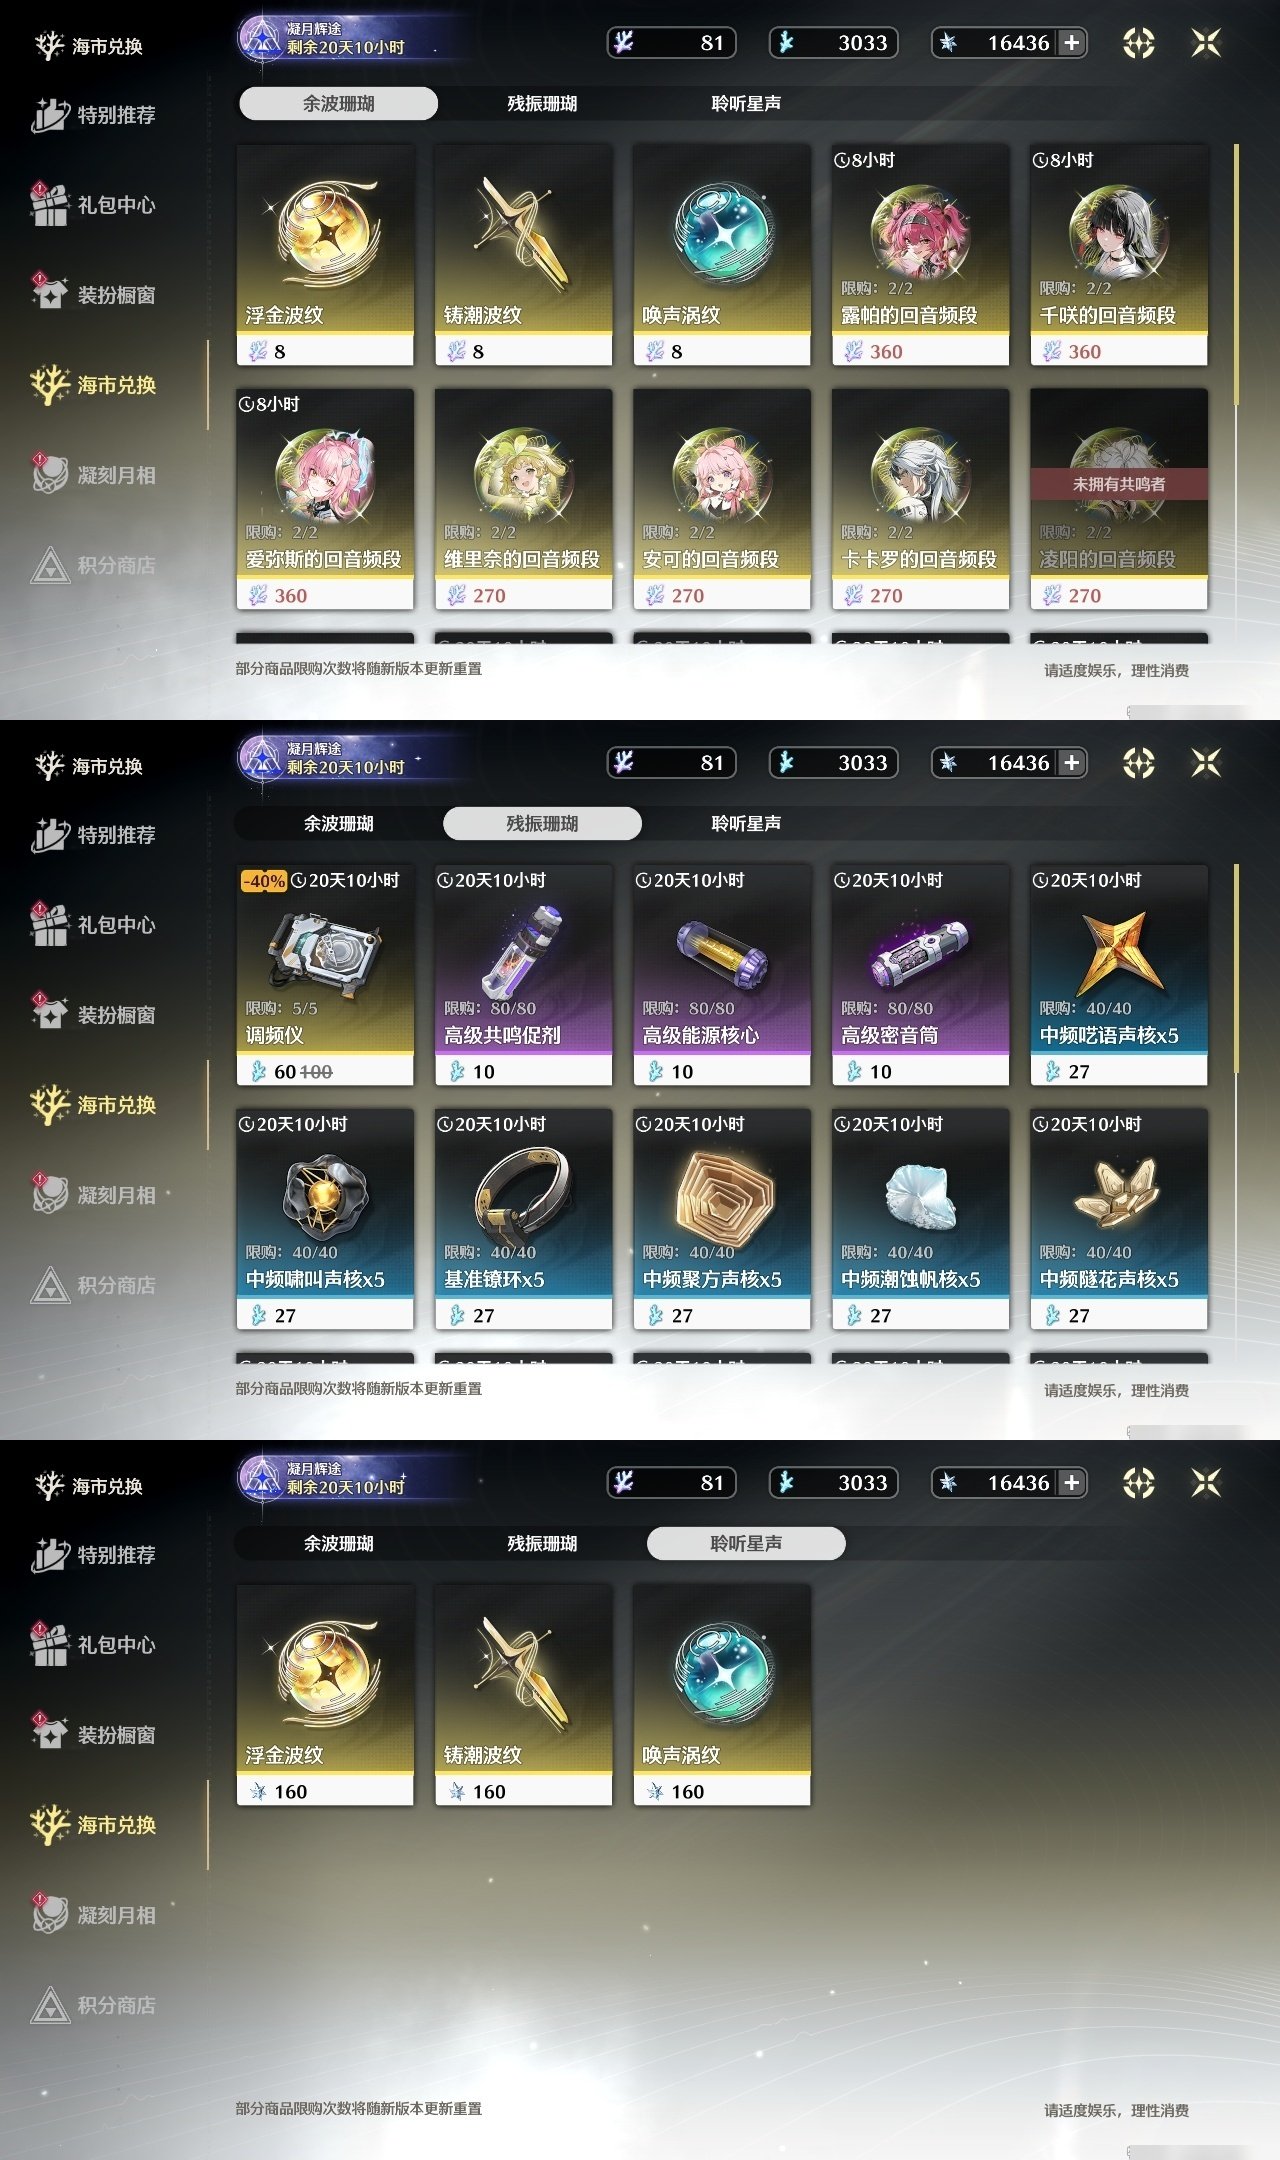This screenshot has height=2160, width=1280.
Task: Select 唤声涡纹 orb priced at 8
Action: (x=722, y=255)
